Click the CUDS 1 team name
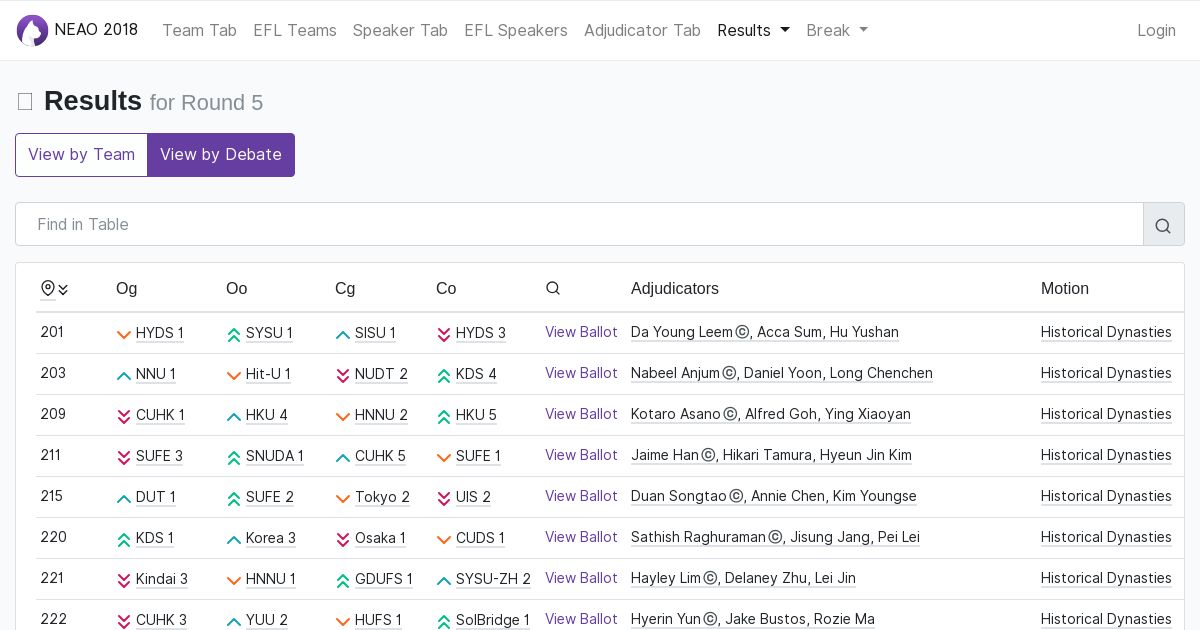1200x630 pixels. click(x=480, y=538)
